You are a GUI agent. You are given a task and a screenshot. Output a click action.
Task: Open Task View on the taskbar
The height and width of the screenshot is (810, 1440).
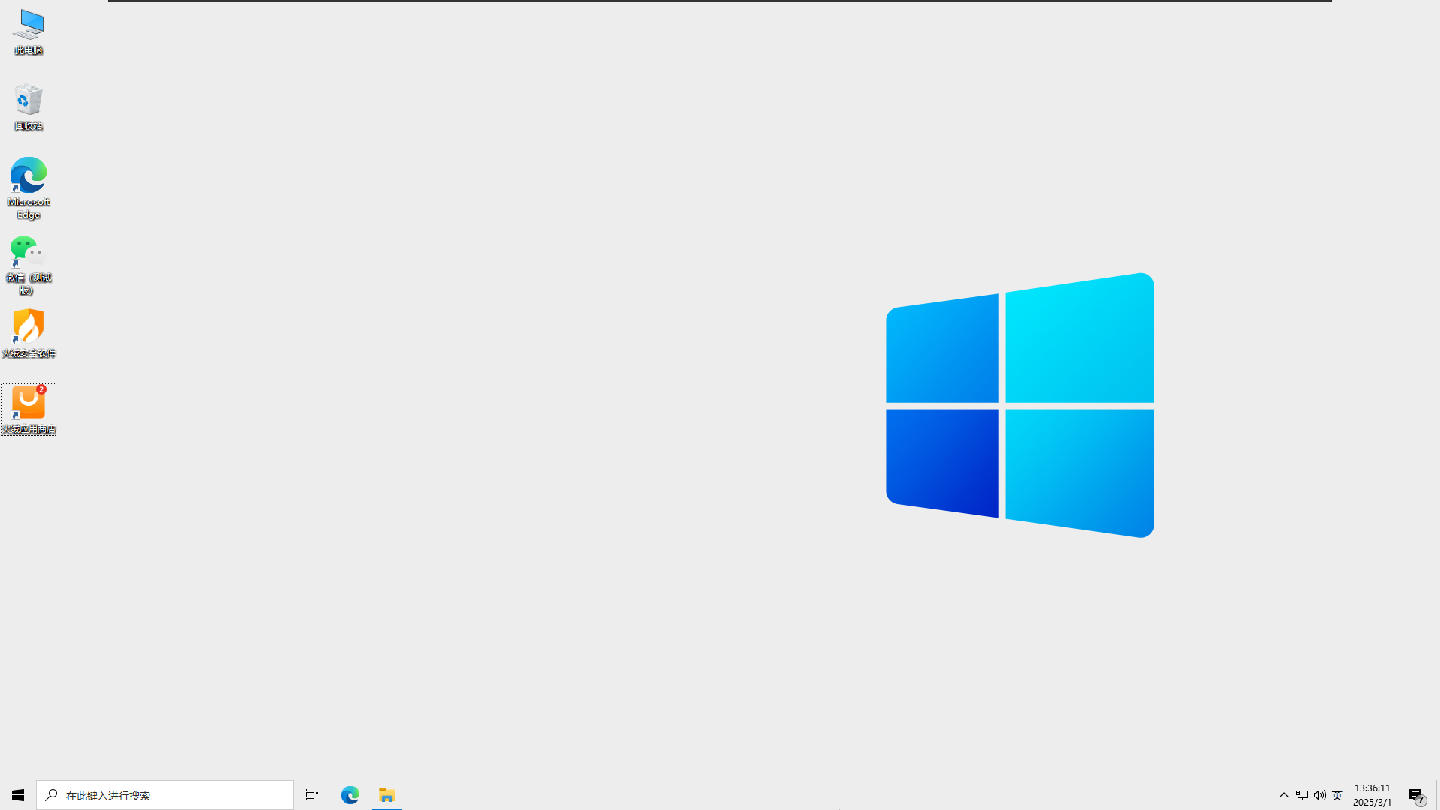coord(312,795)
